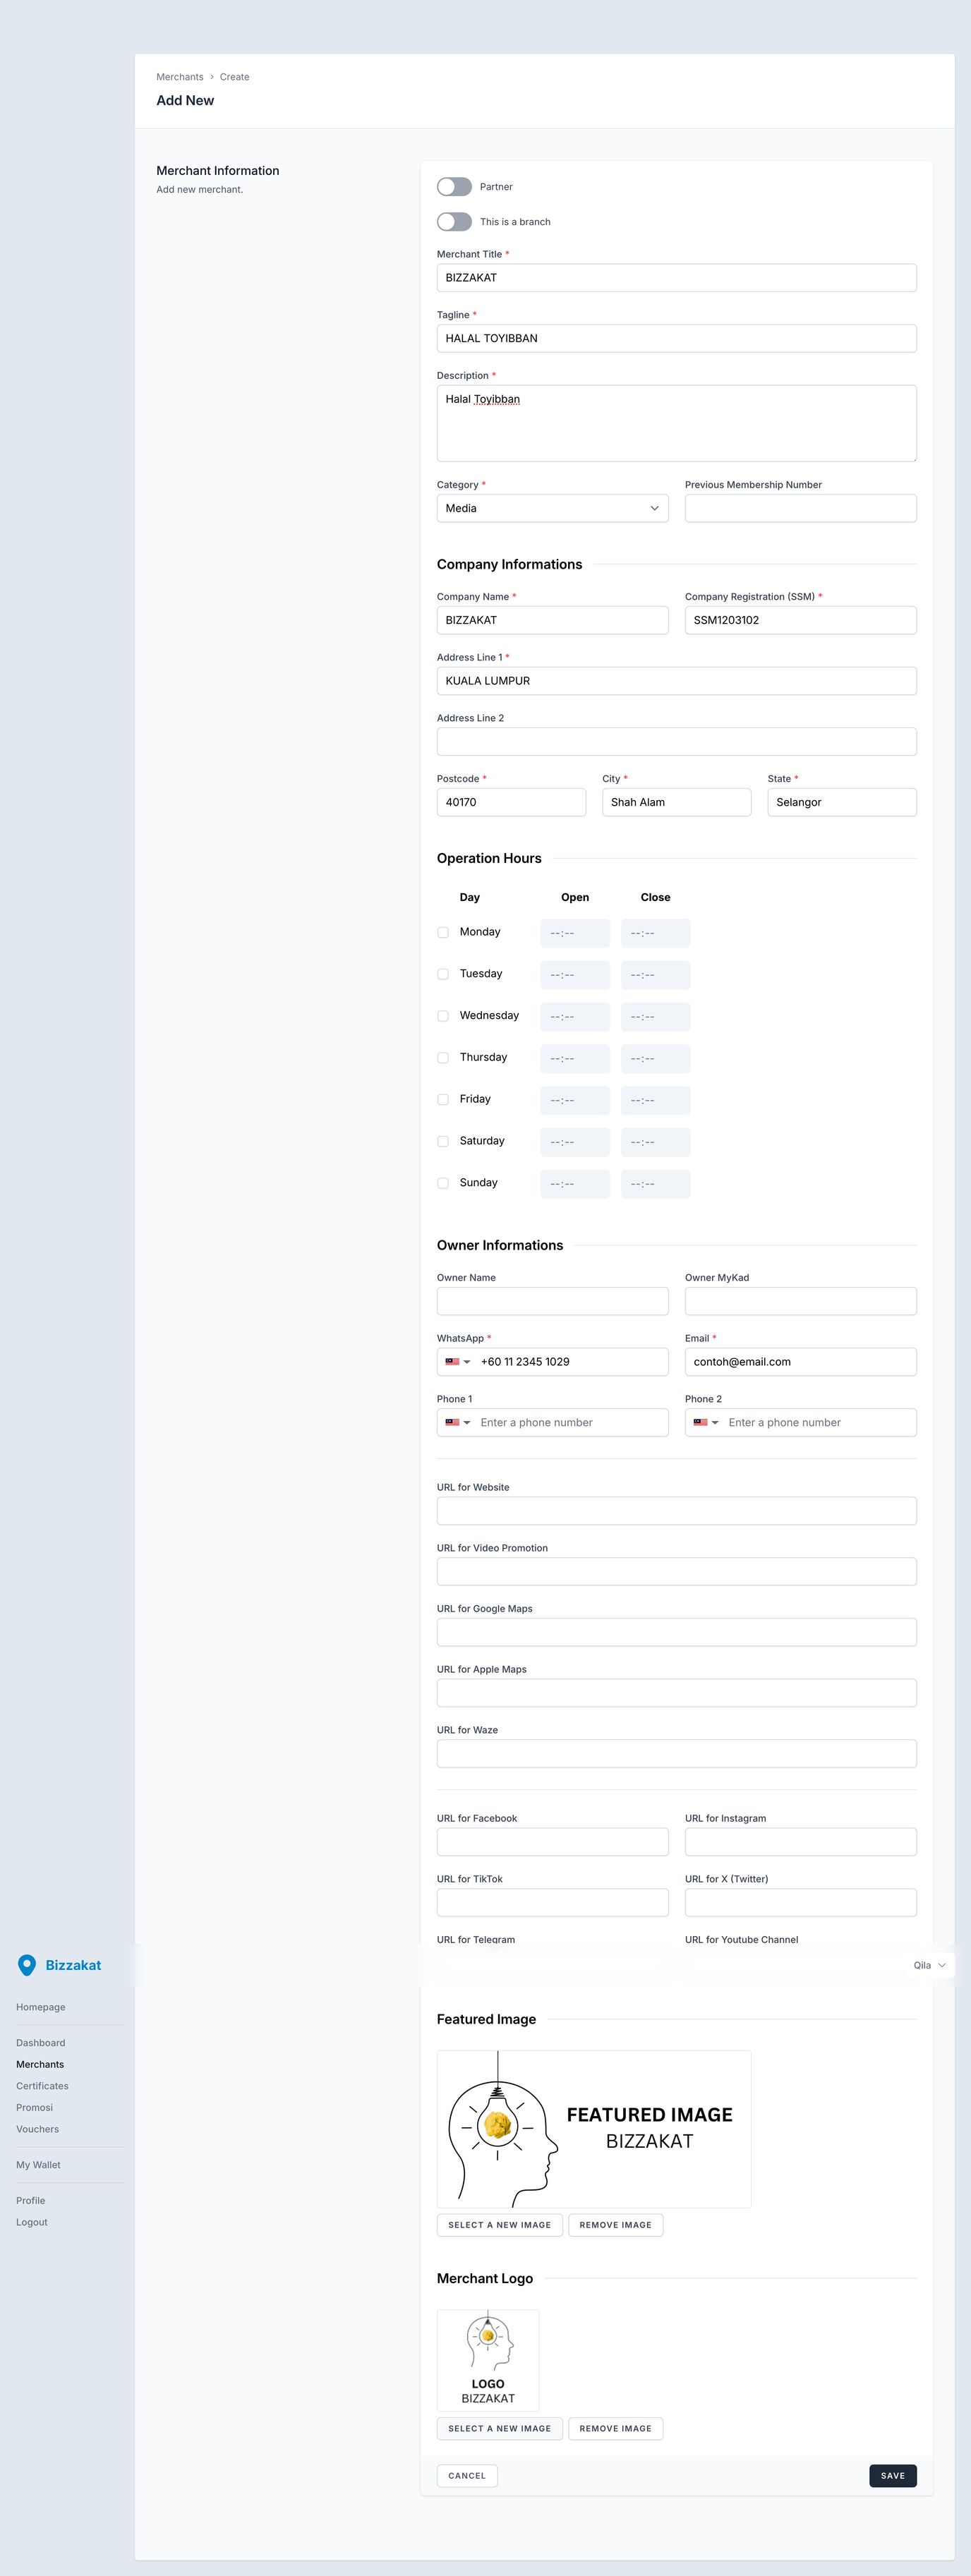
Task: Click the Phone 1 country flag icon
Action: pyautogui.click(x=453, y=1422)
